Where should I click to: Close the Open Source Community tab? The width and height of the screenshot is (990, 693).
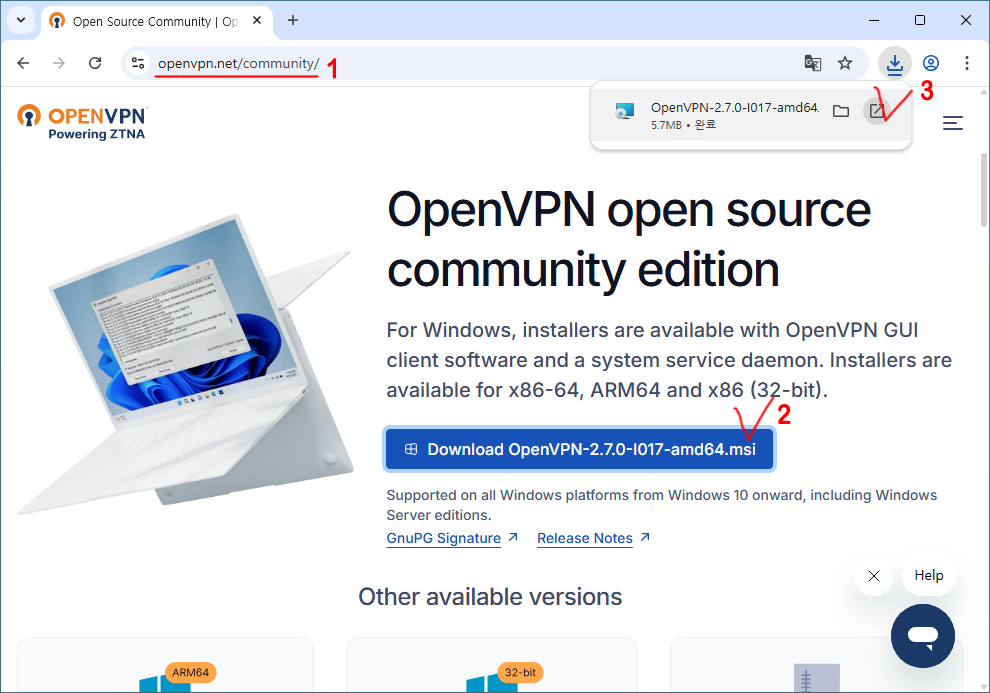pyautogui.click(x=257, y=21)
